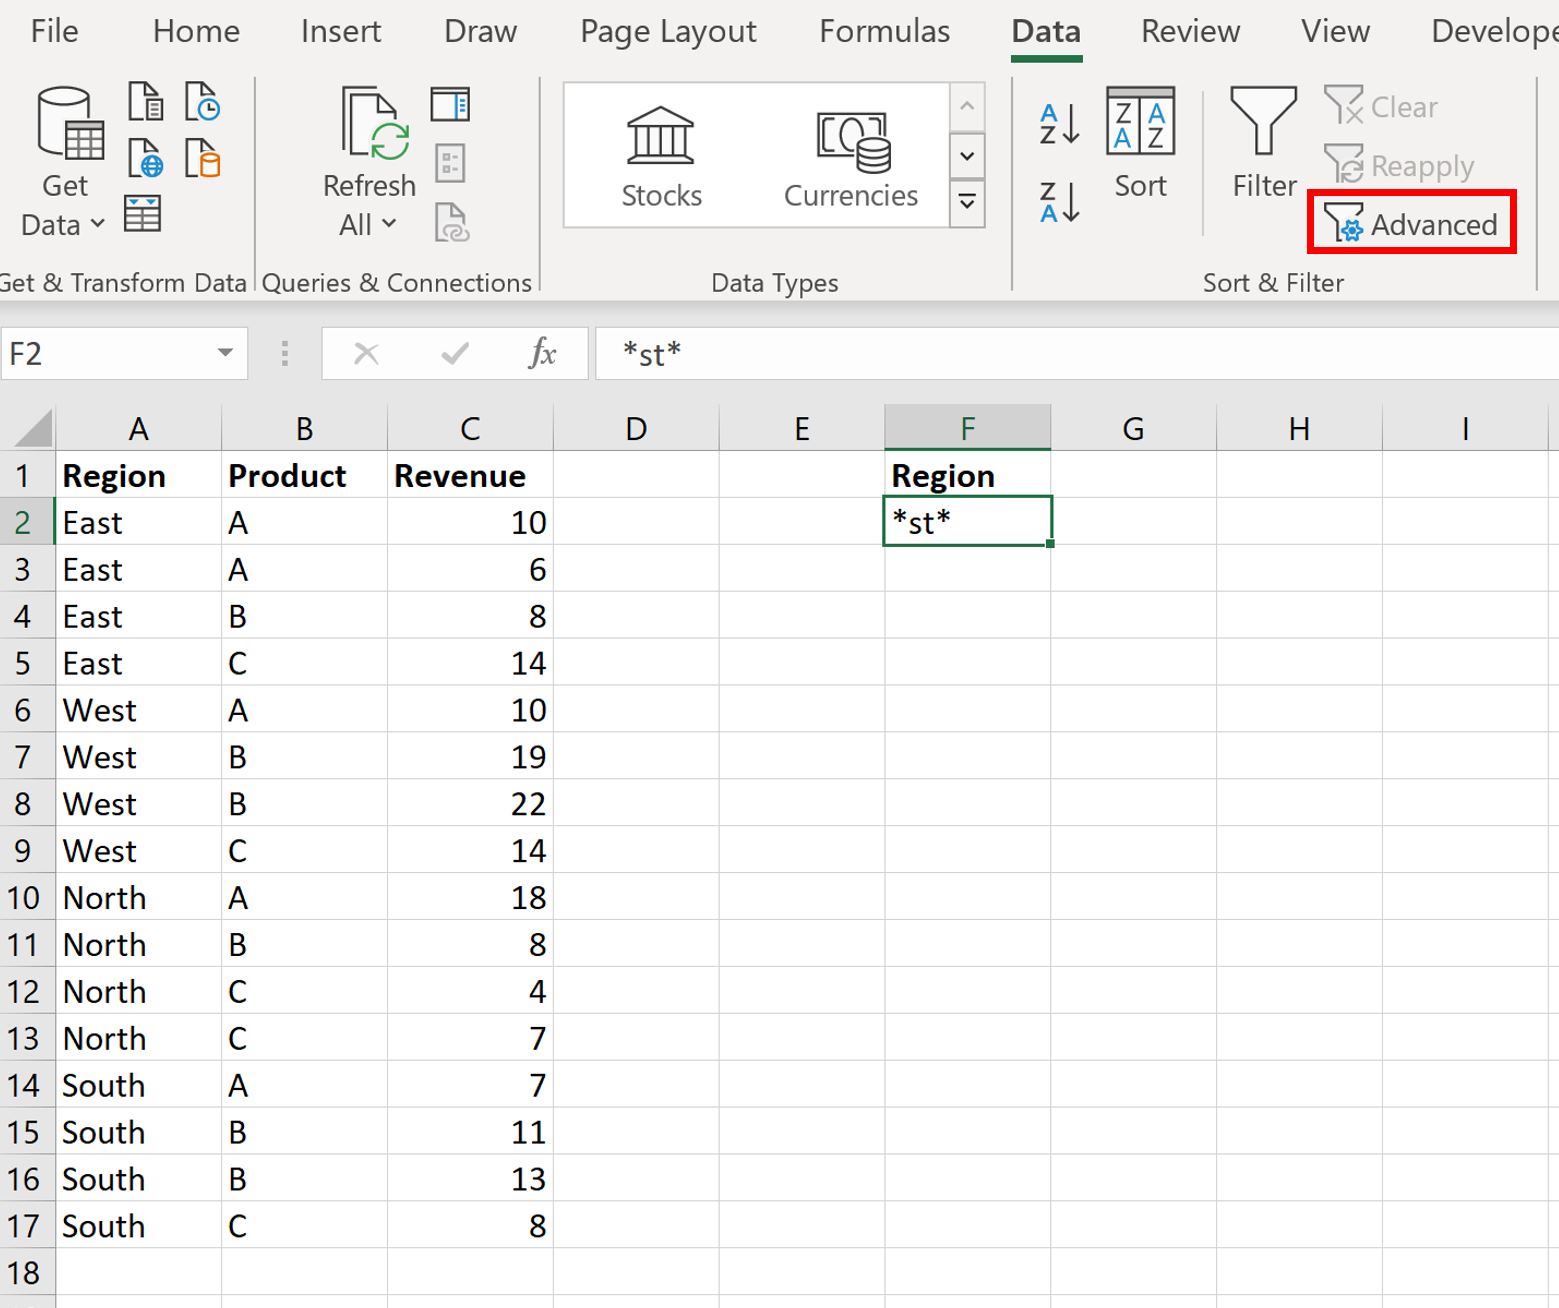This screenshot has width=1559, height=1308.
Task: Toggle the Filter on the data
Action: click(1262, 140)
